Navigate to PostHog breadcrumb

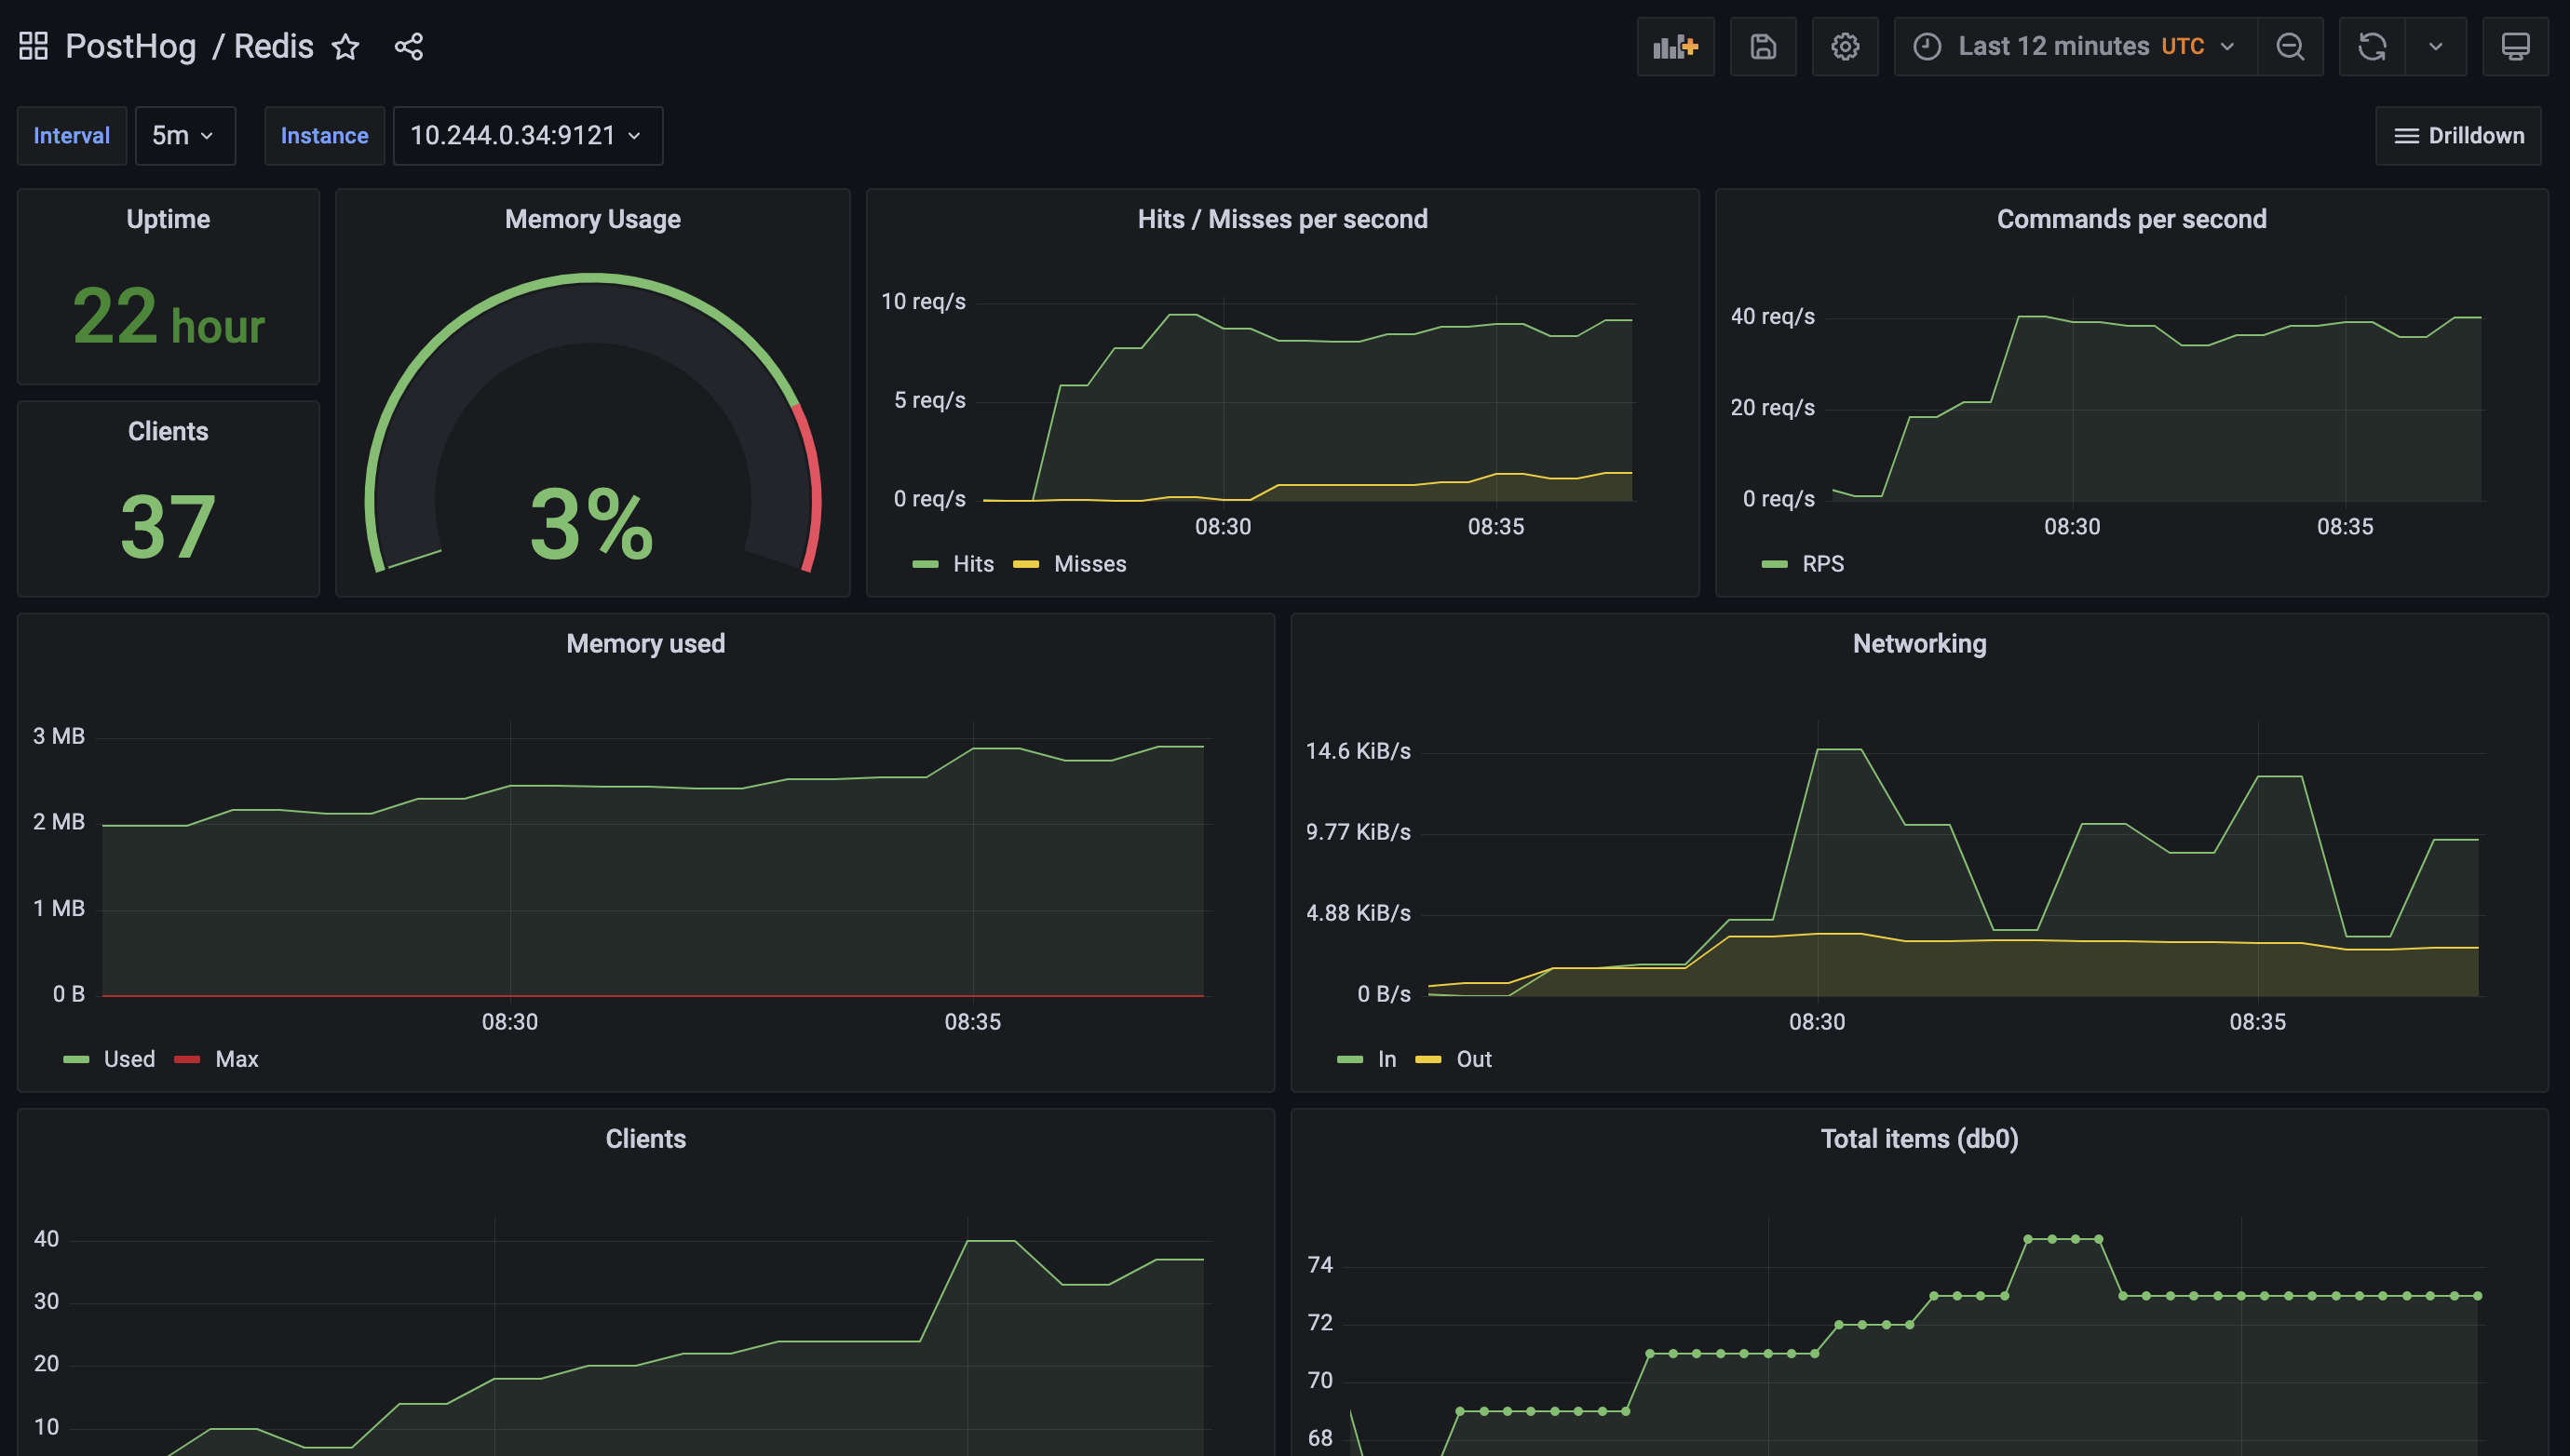coord(130,46)
